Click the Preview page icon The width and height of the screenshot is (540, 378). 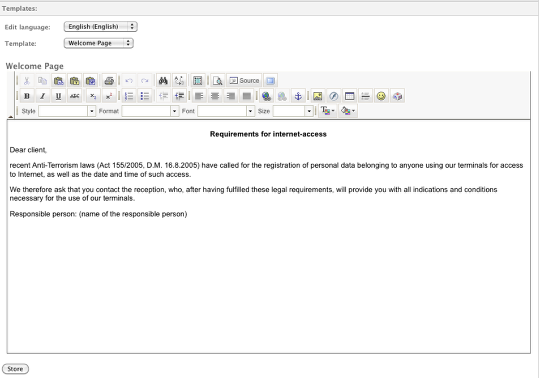[x=217, y=81]
